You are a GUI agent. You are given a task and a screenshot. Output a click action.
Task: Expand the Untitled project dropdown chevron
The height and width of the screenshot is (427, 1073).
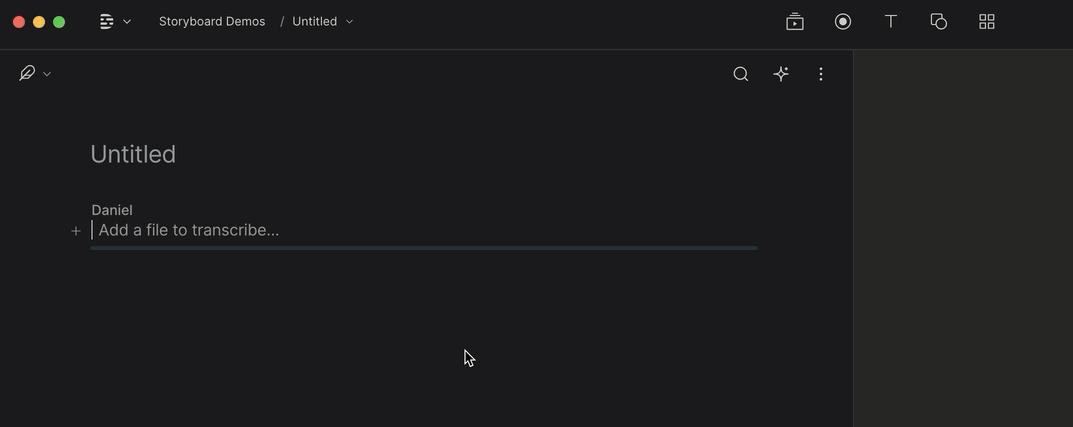click(350, 22)
